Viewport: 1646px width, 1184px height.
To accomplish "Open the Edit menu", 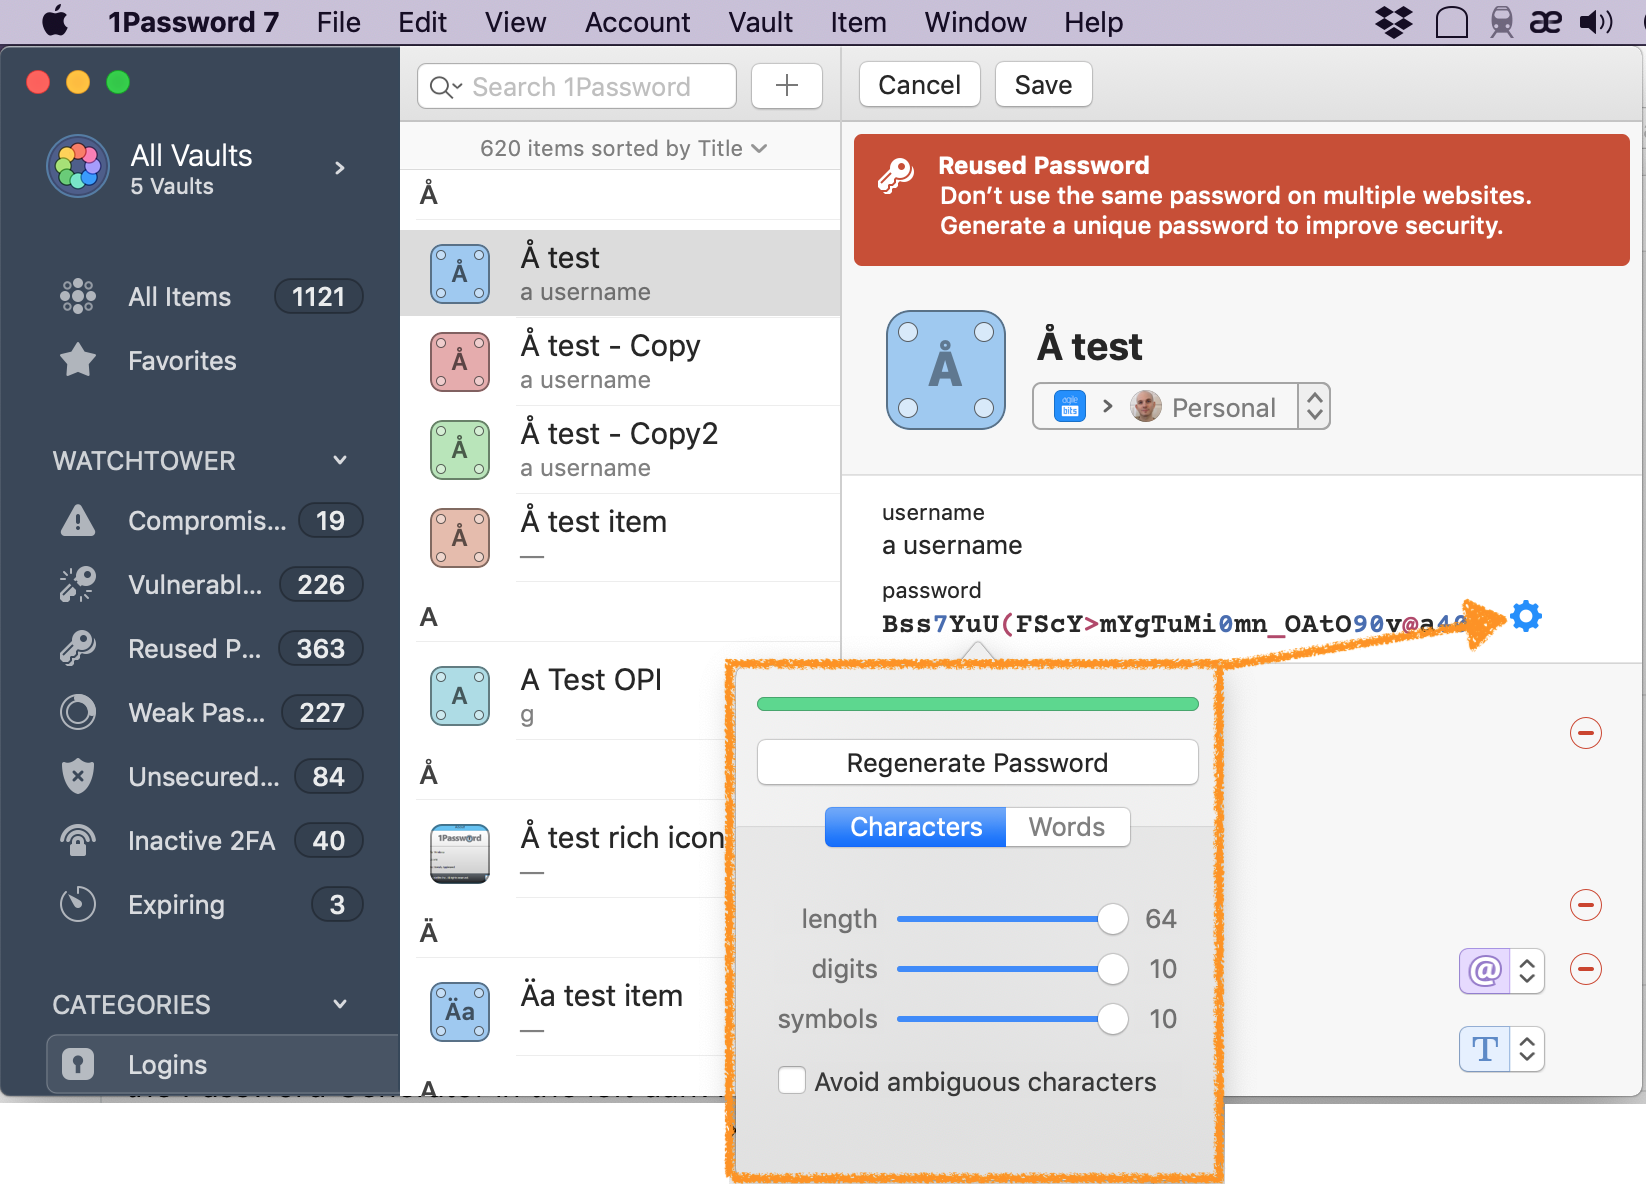I will click(422, 22).
